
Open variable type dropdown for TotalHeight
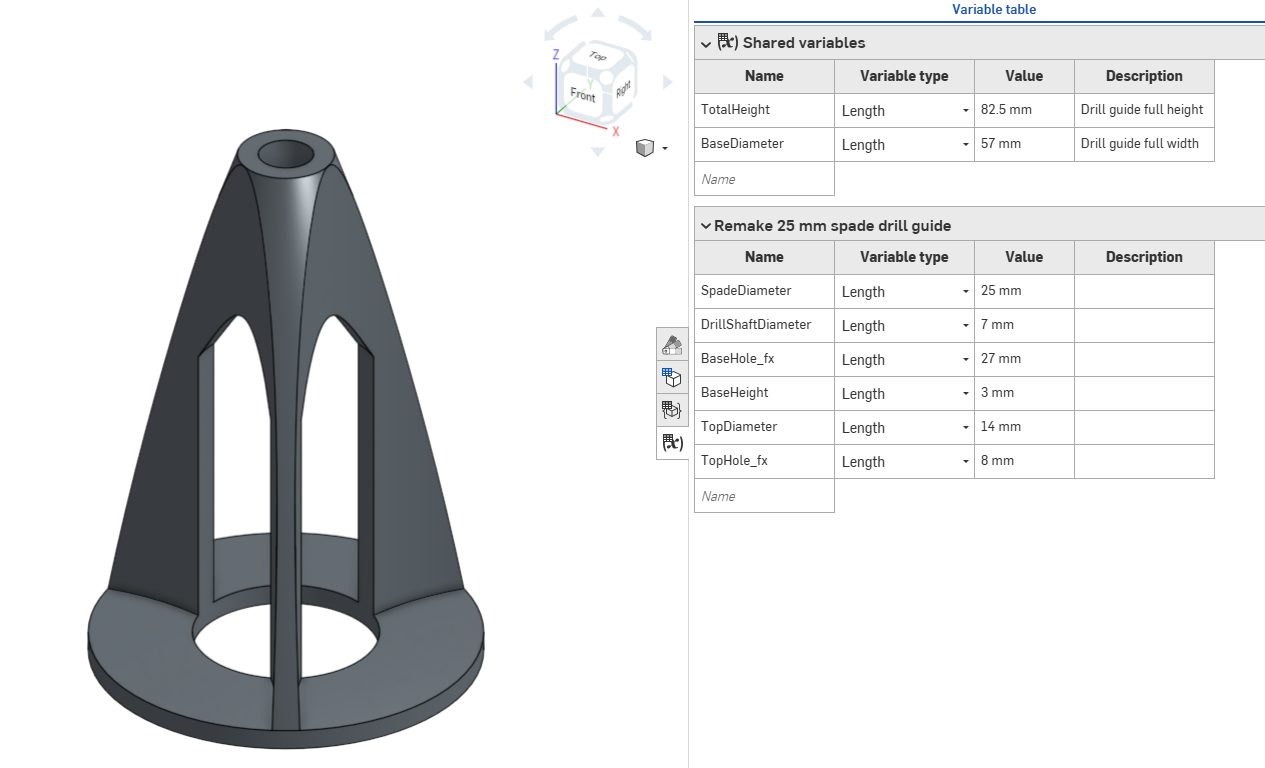[904, 111]
